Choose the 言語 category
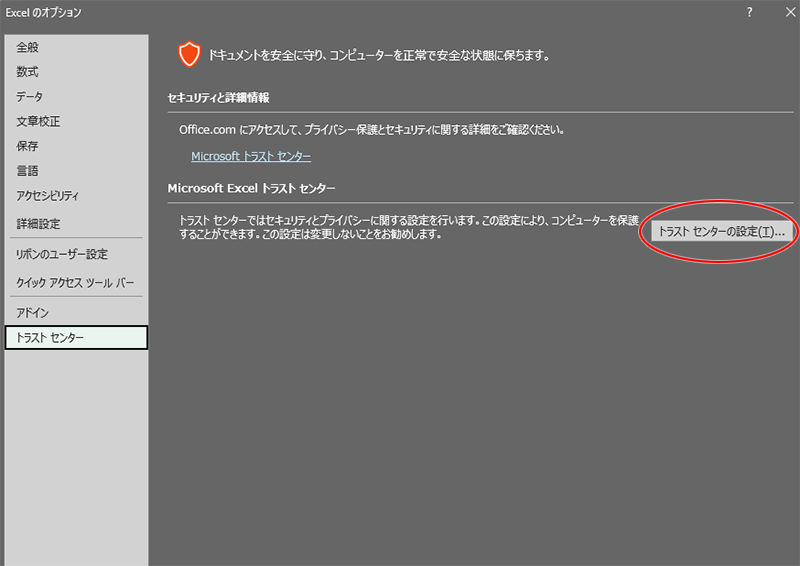The image size is (800, 566). tap(28, 171)
